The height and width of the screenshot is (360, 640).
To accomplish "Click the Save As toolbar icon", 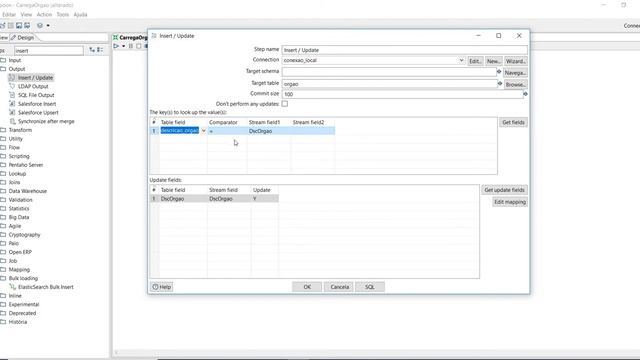I will (x=27, y=25).
